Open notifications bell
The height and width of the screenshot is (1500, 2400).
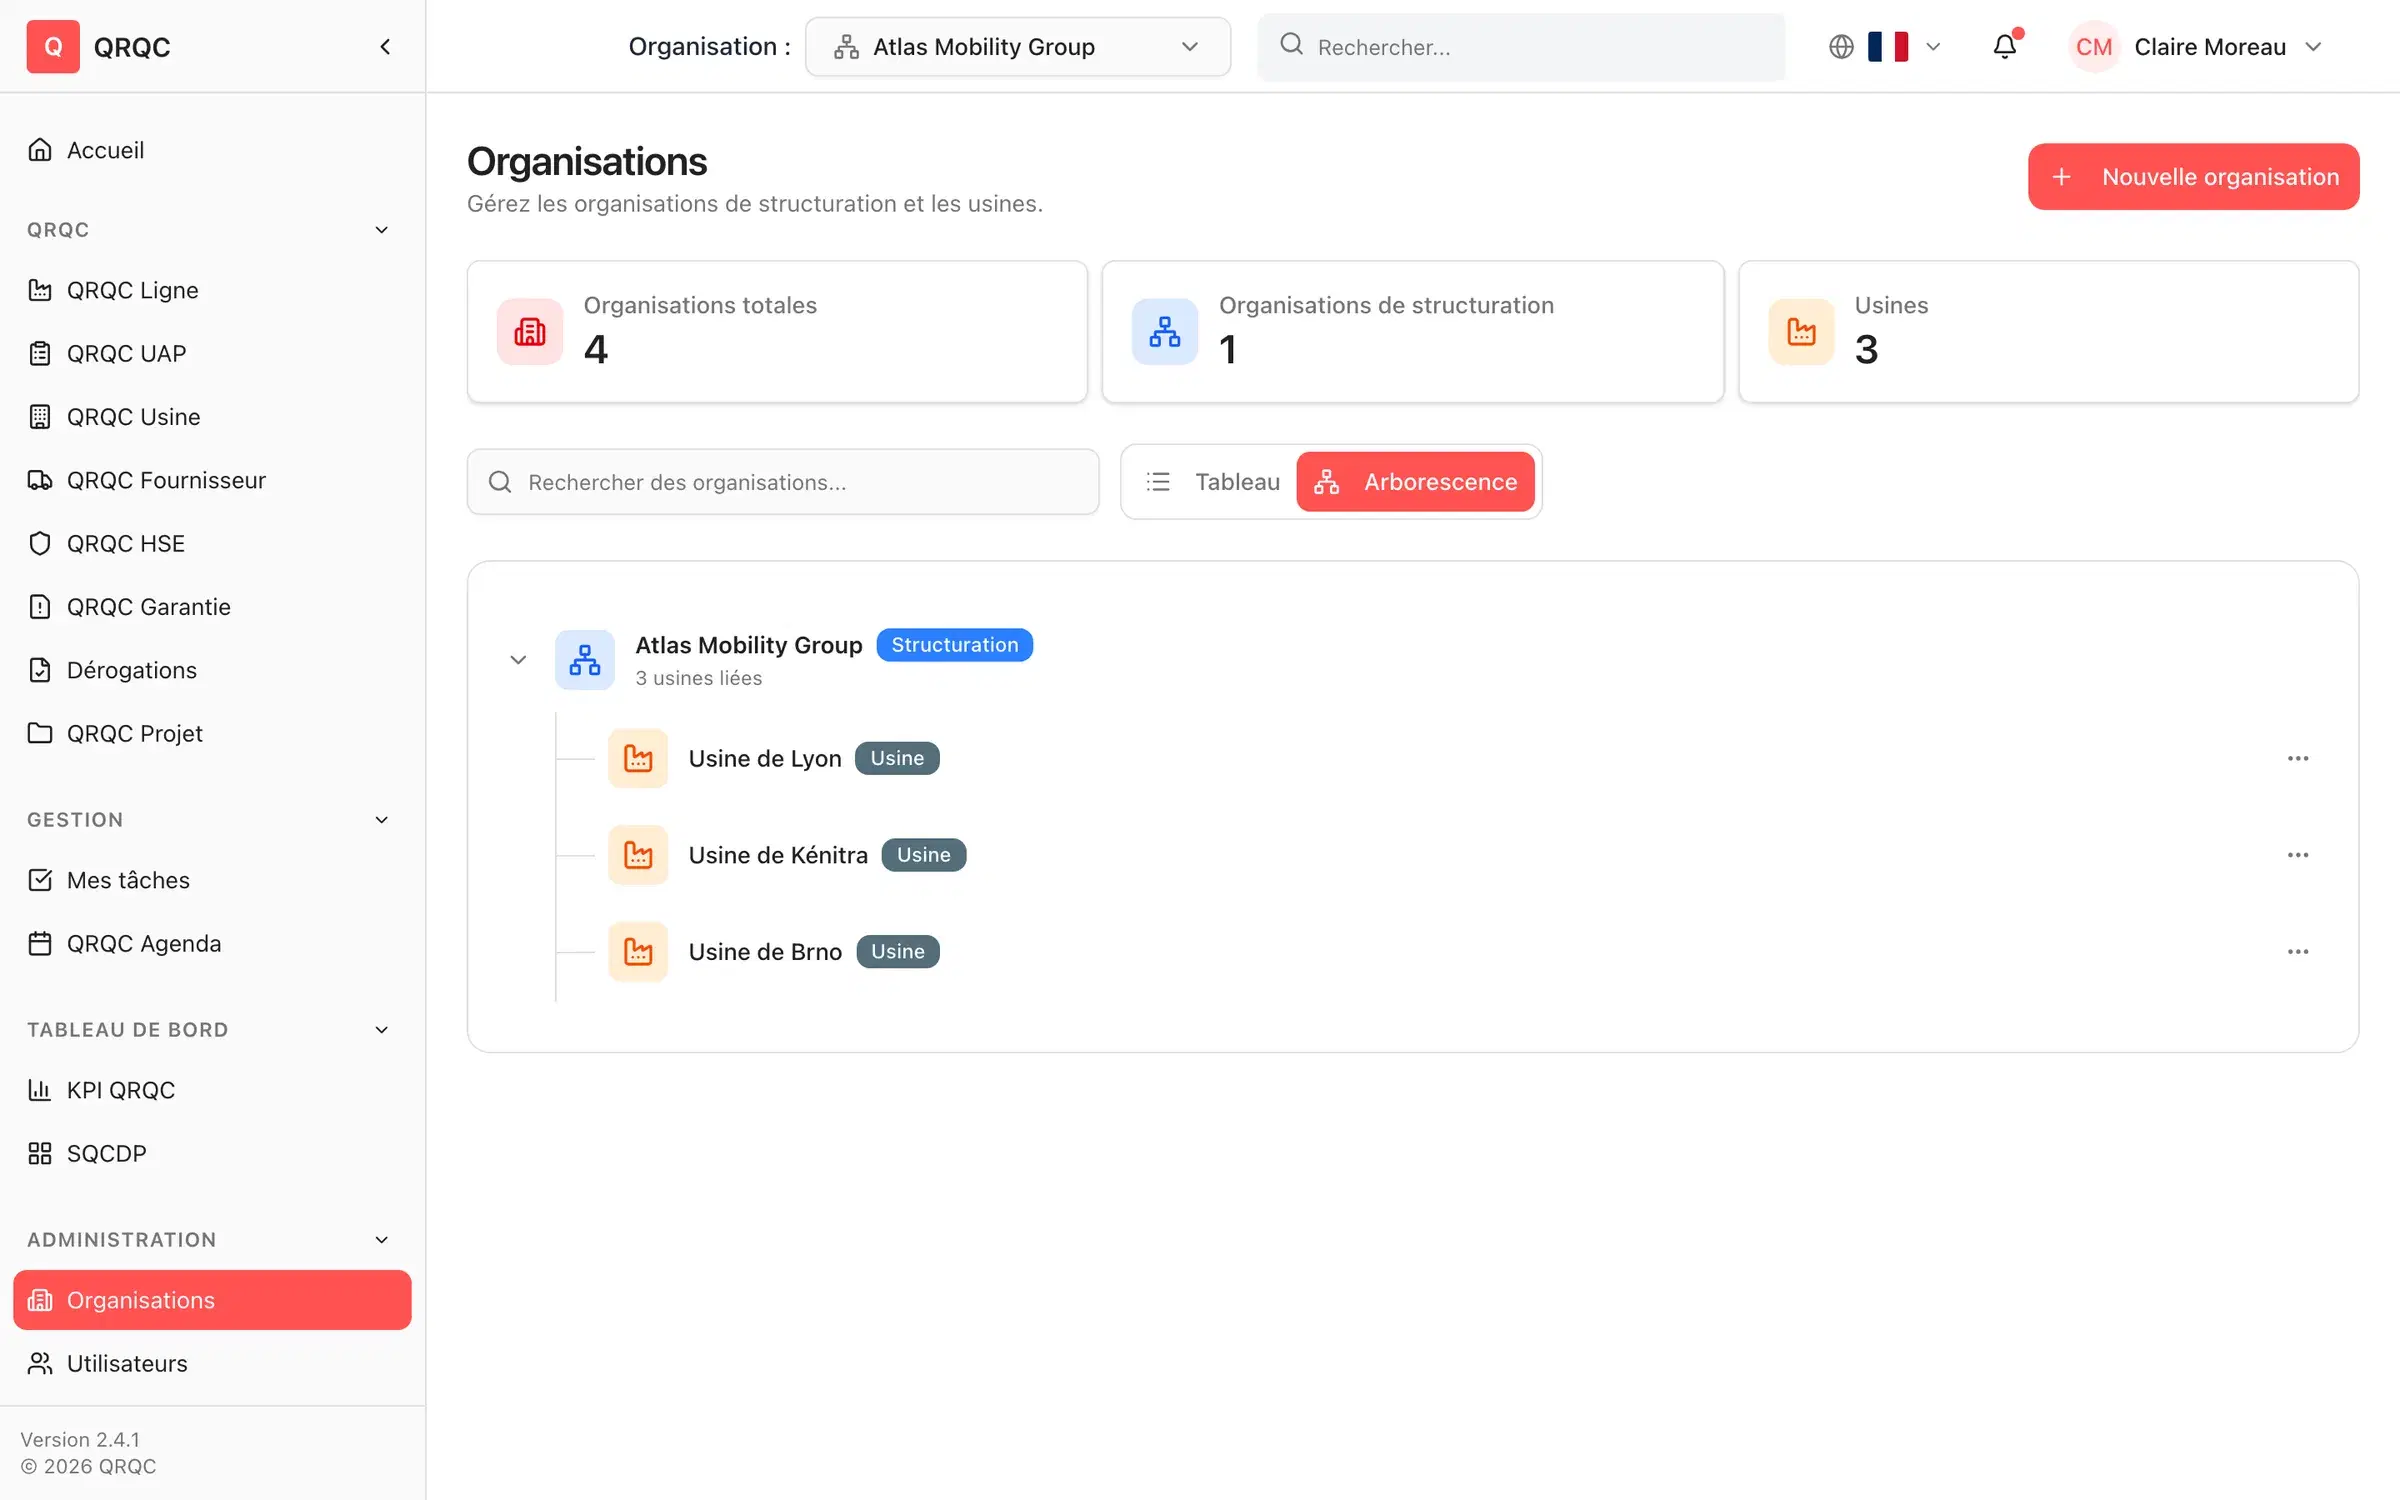(x=2005, y=47)
